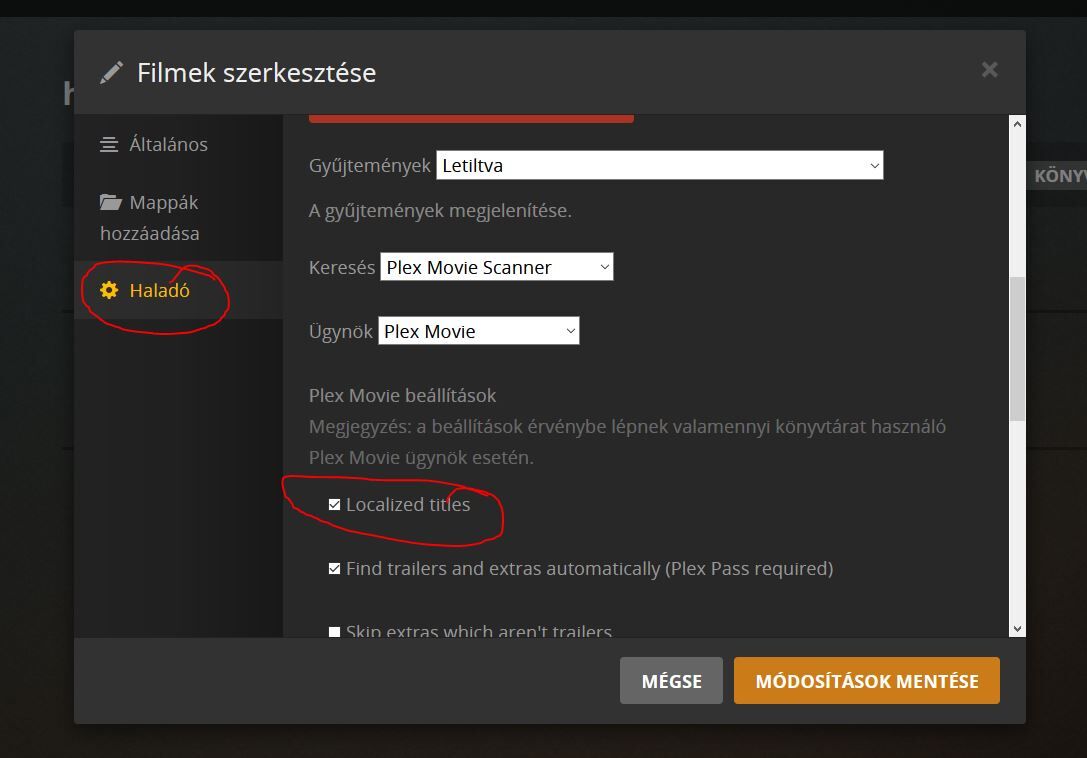Open the Gyűjtemények dropdown showing Letiltva
The height and width of the screenshot is (758, 1087).
pyautogui.click(x=659, y=165)
